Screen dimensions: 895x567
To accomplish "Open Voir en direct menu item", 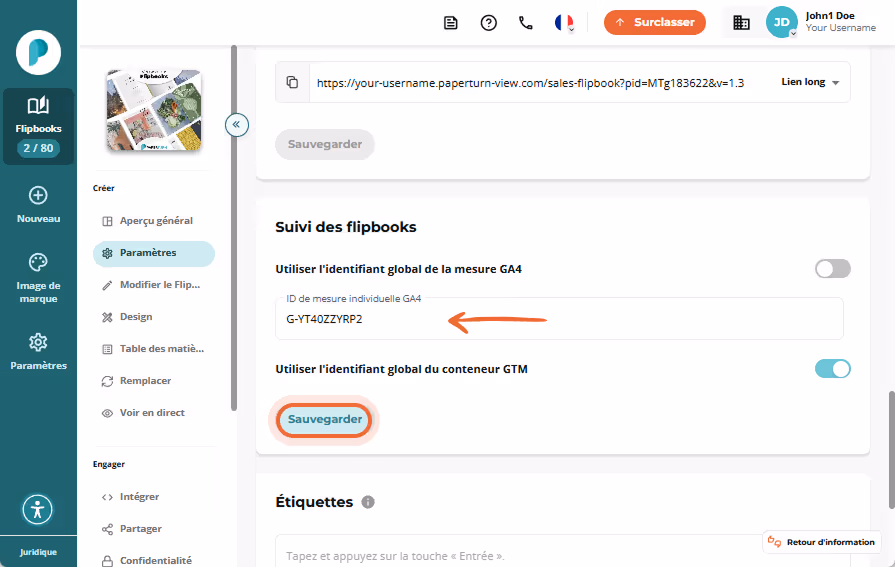I will [154, 413].
